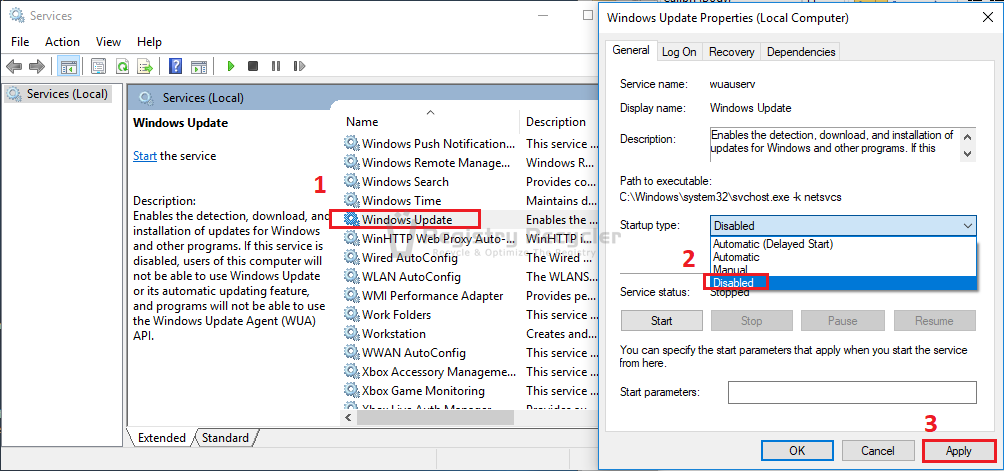Click horizontal scrollbar left arrow in services list
Image resolution: width=1004 pixels, height=471 pixels.
coord(349,417)
